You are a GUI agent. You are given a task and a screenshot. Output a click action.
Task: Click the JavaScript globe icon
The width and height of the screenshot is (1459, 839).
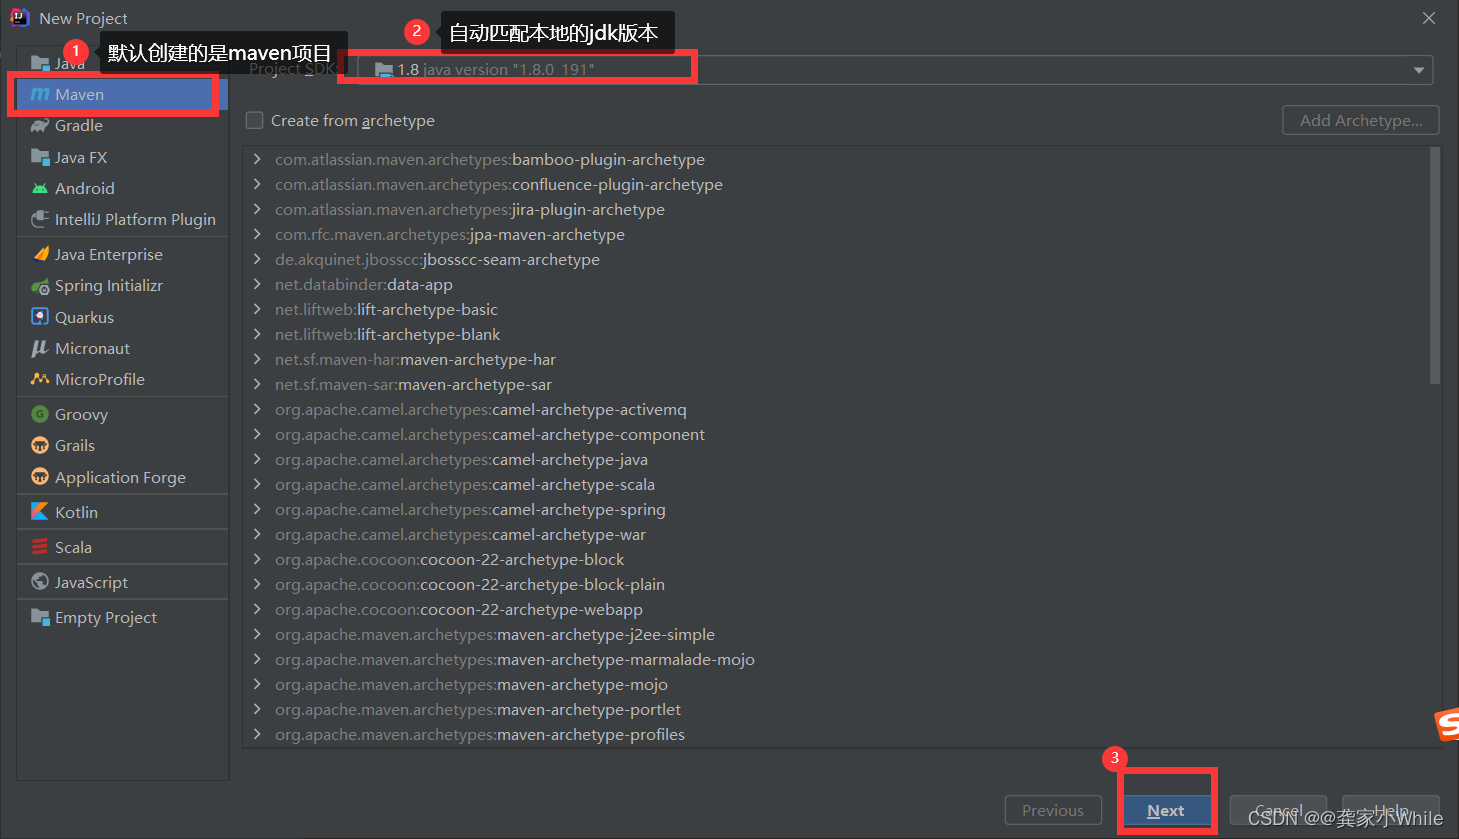[x=40, y=582]
